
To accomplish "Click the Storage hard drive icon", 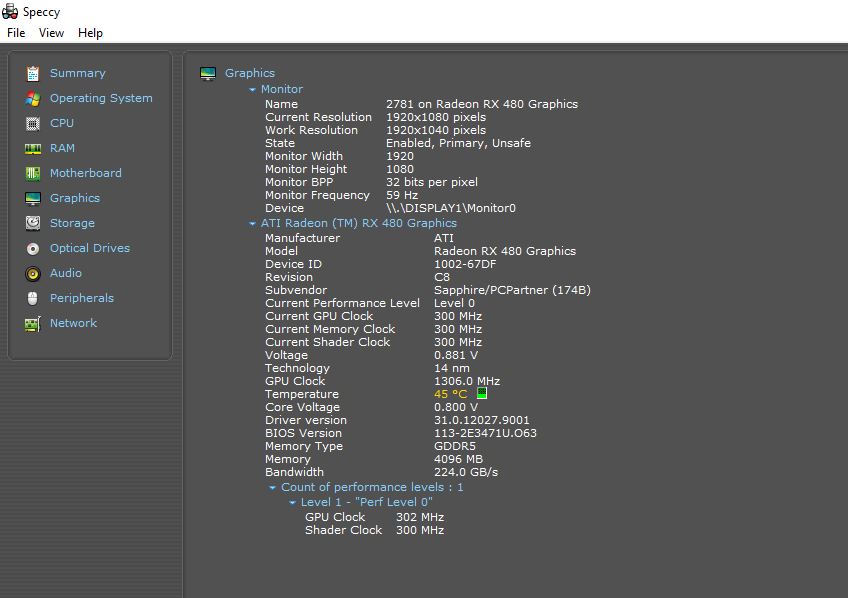I will tap(33, 223).
